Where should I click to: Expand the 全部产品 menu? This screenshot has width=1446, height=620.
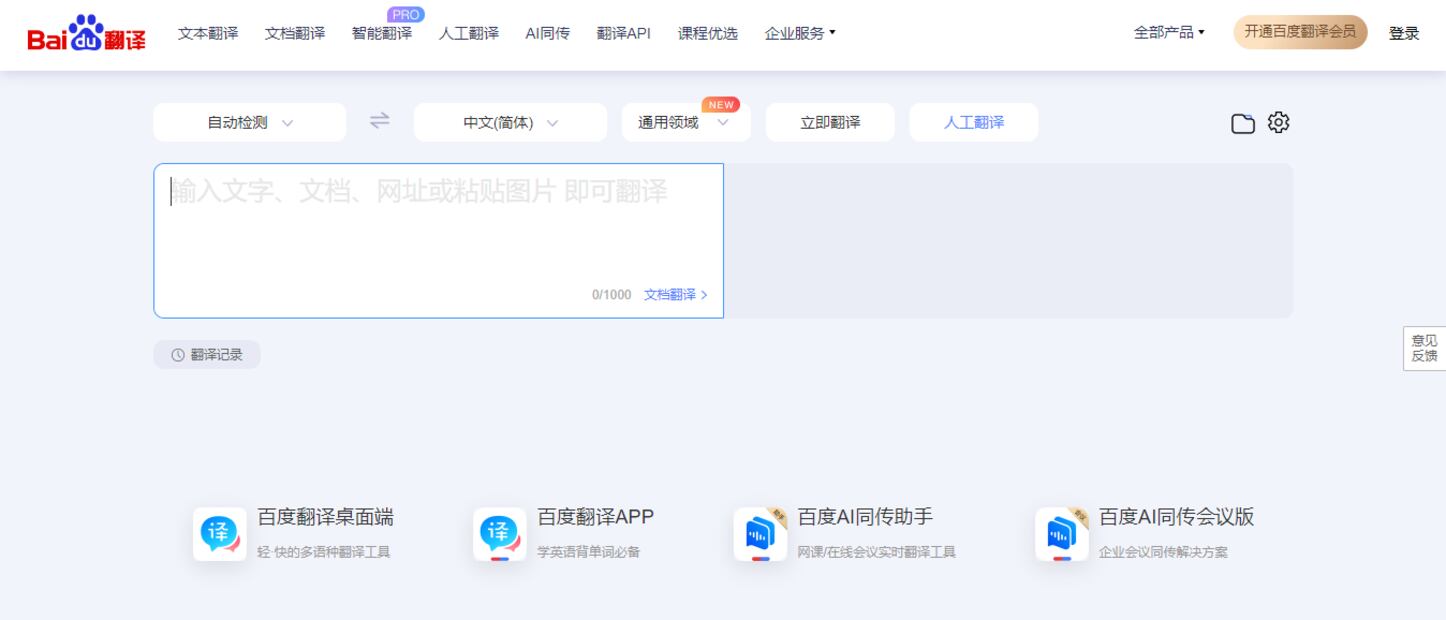(1169, 32)
